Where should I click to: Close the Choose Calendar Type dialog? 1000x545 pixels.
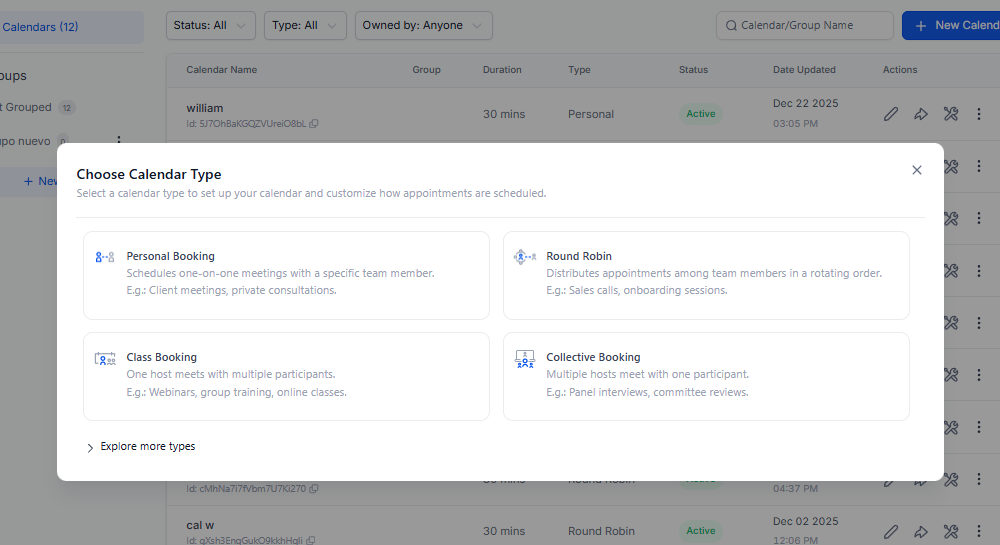click(916, 170)
